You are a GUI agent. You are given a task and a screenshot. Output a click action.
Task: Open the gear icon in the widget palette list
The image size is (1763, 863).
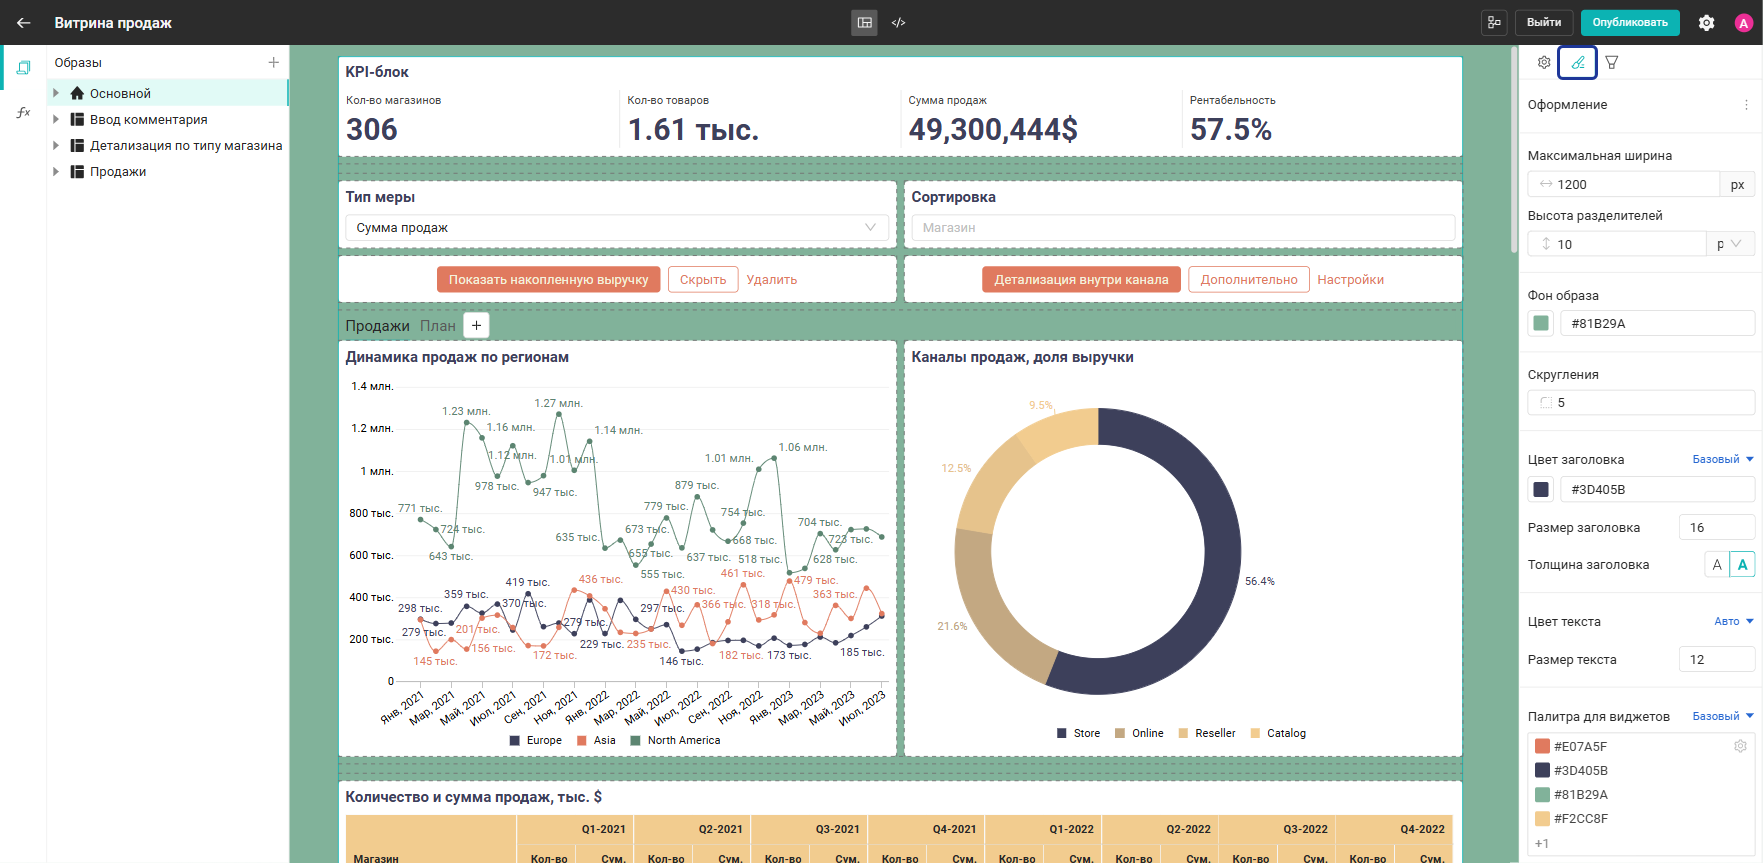[x=1740, y=746]
